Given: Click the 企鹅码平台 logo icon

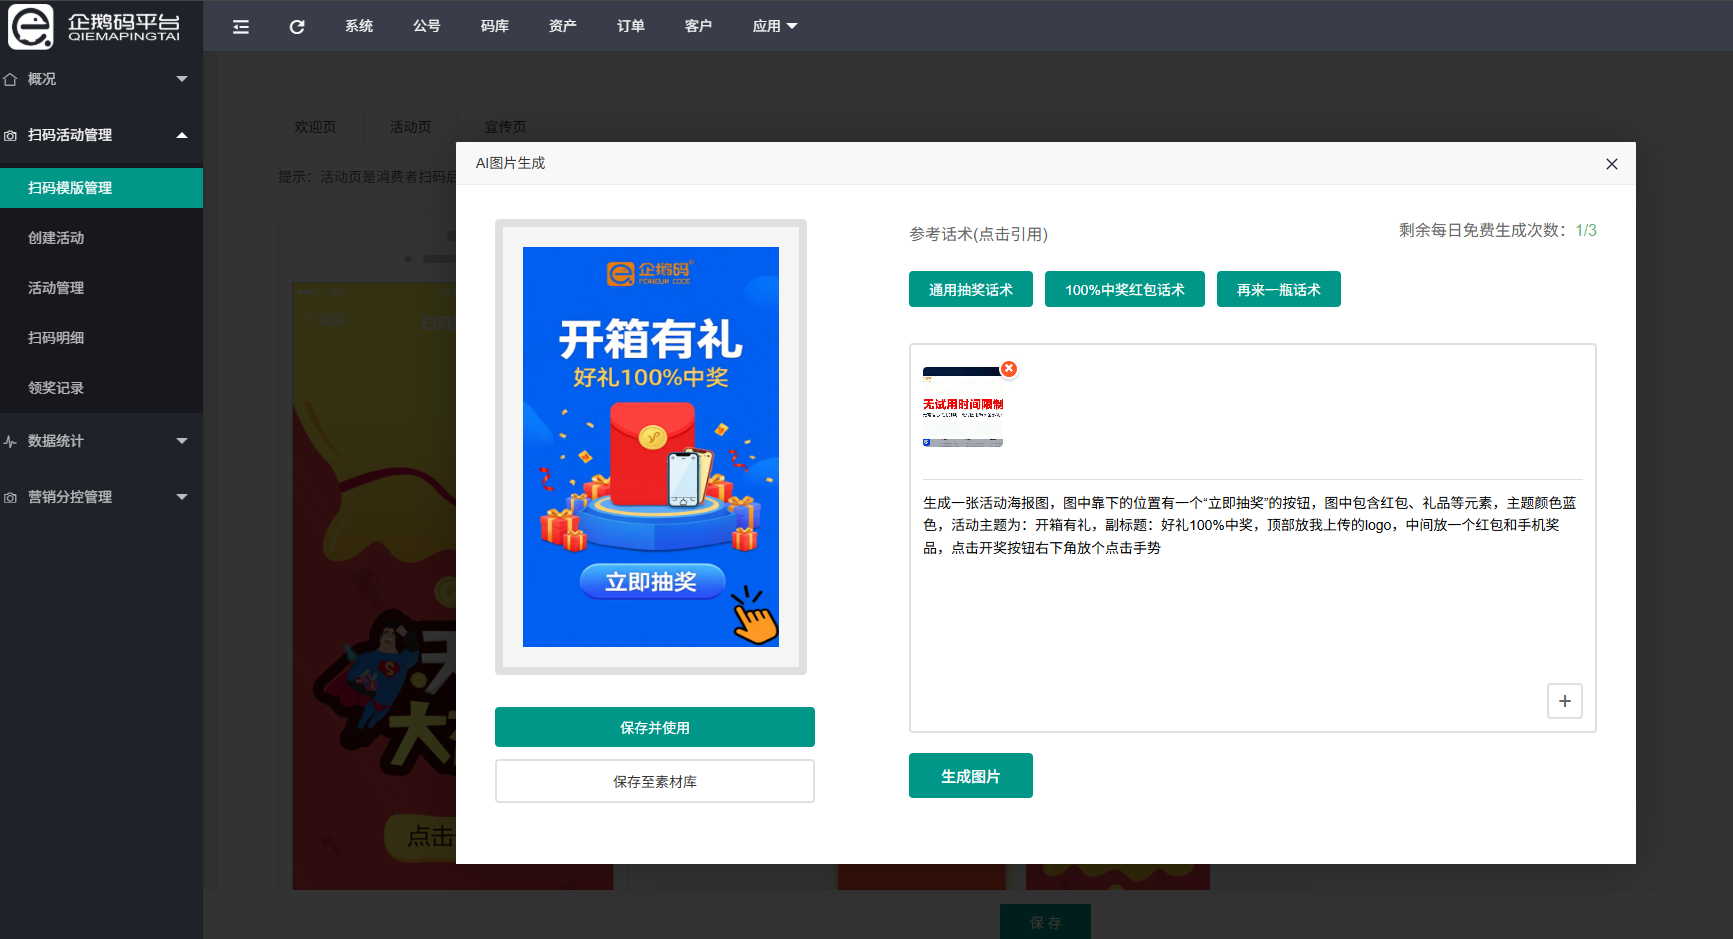Looking at the screenshot, I should click(31, 26).
